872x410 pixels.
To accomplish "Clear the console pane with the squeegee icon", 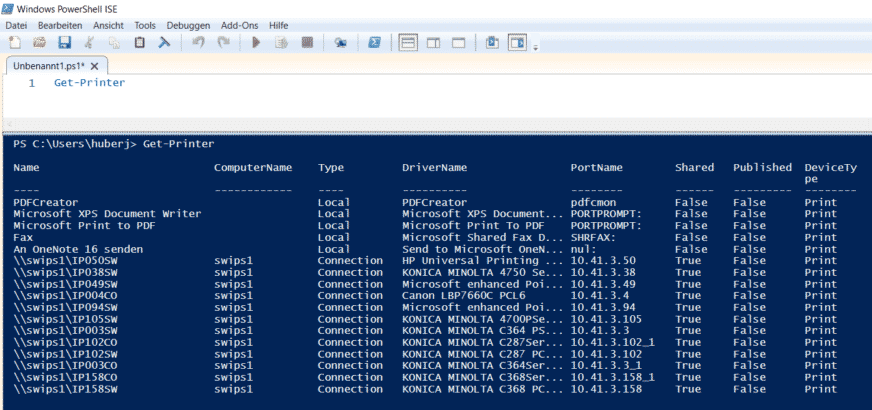I will (x=164, y=43).
